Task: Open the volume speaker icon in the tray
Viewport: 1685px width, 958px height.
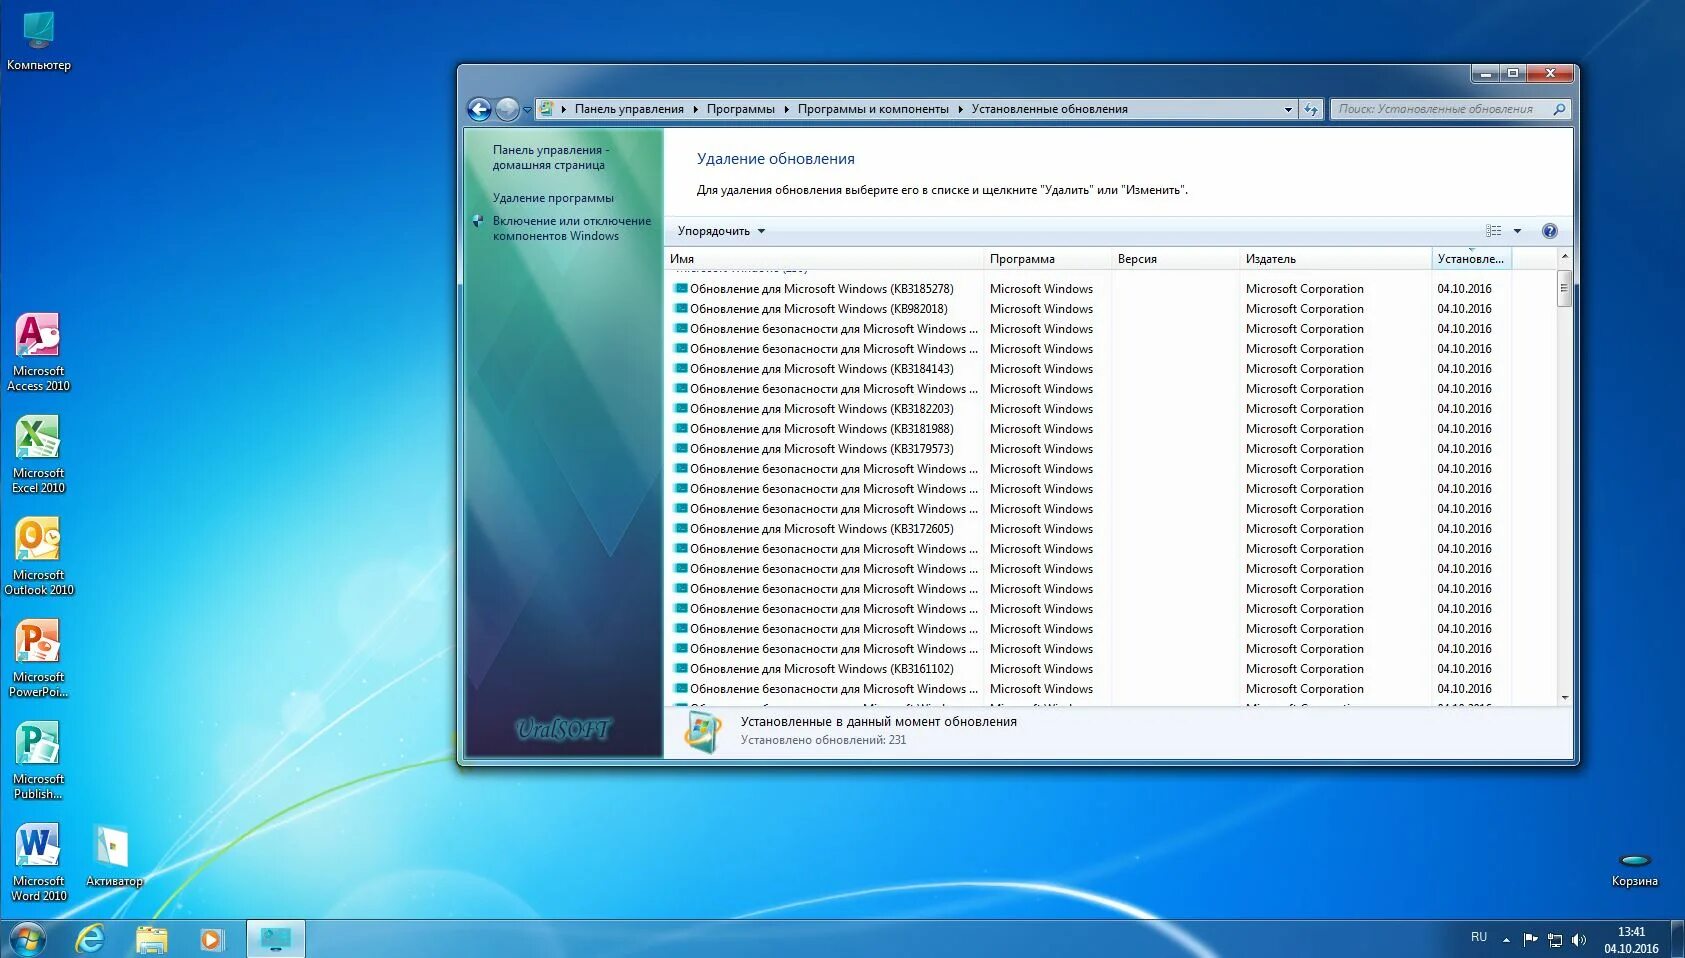Action: click(x=1578, y=939)
